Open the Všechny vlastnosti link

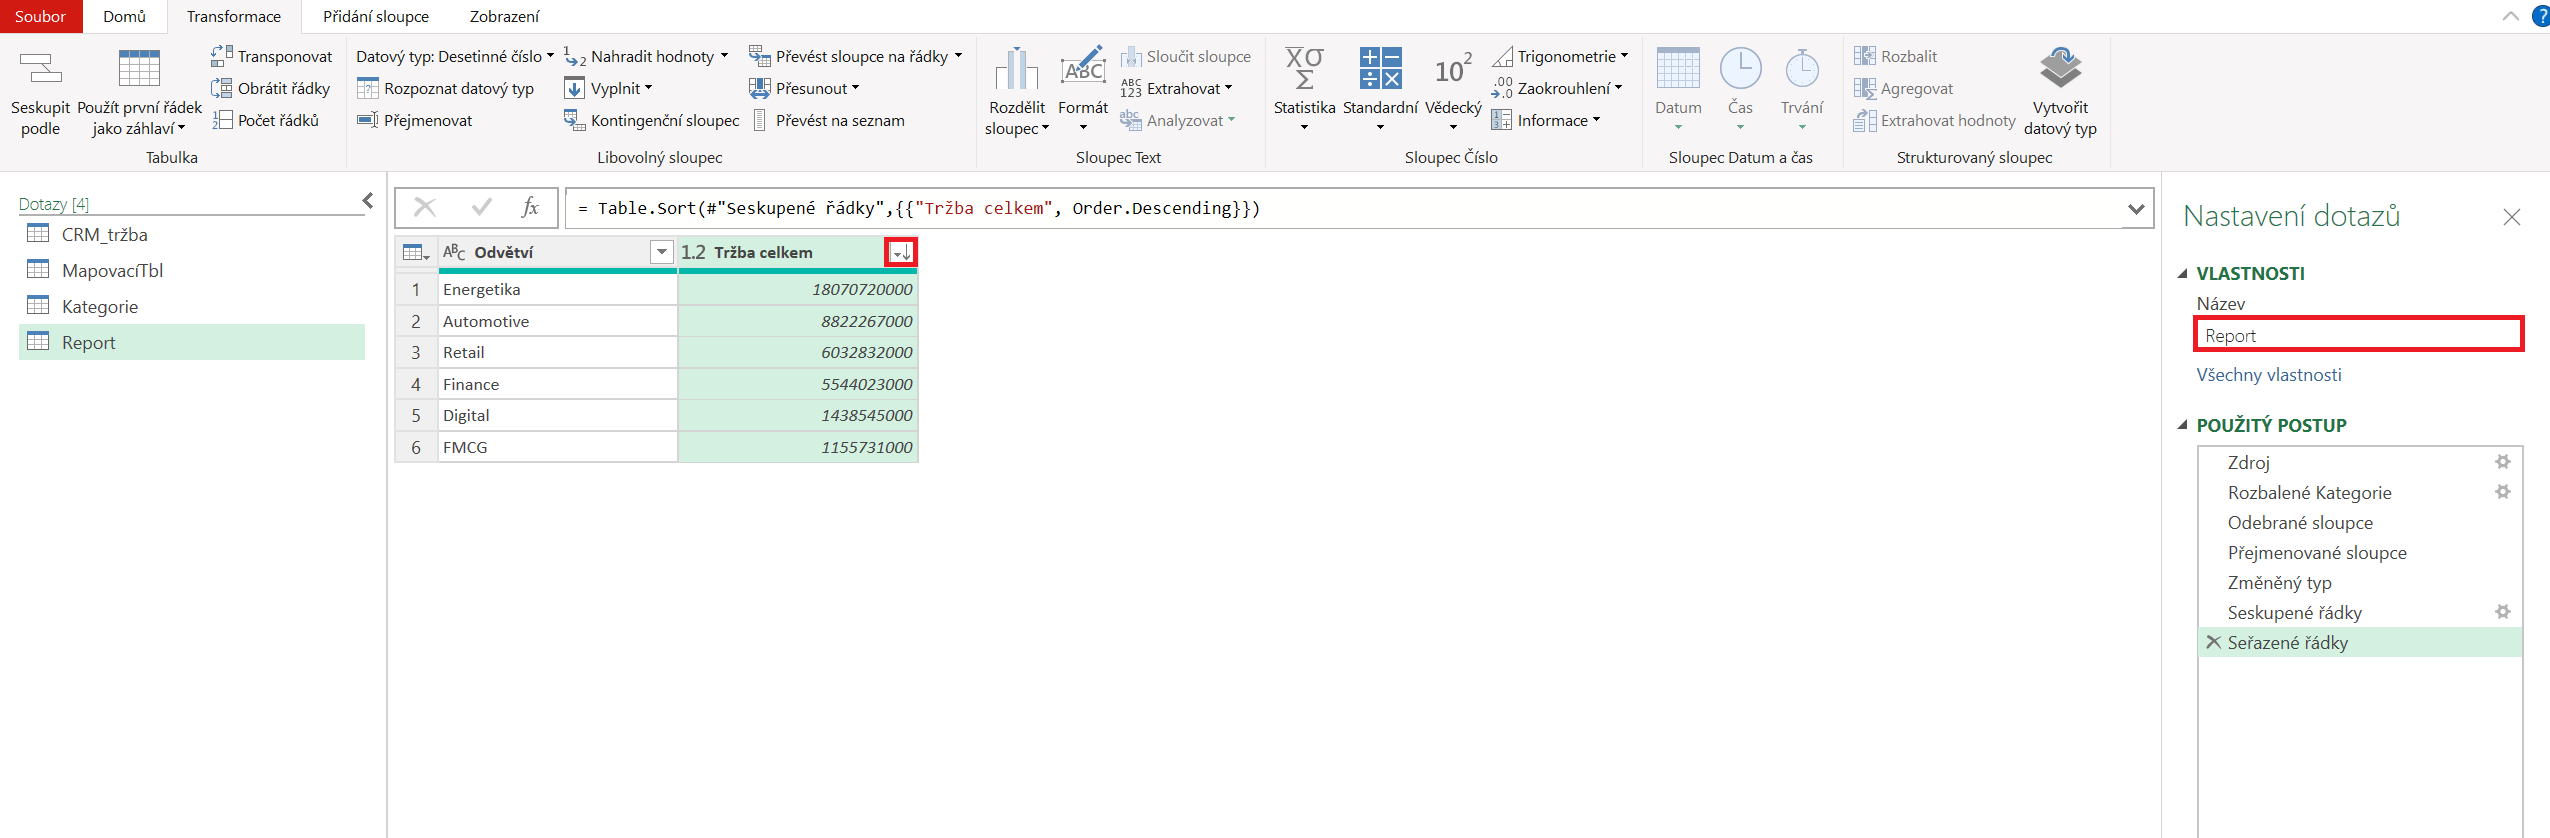(x=2268, y=375)
